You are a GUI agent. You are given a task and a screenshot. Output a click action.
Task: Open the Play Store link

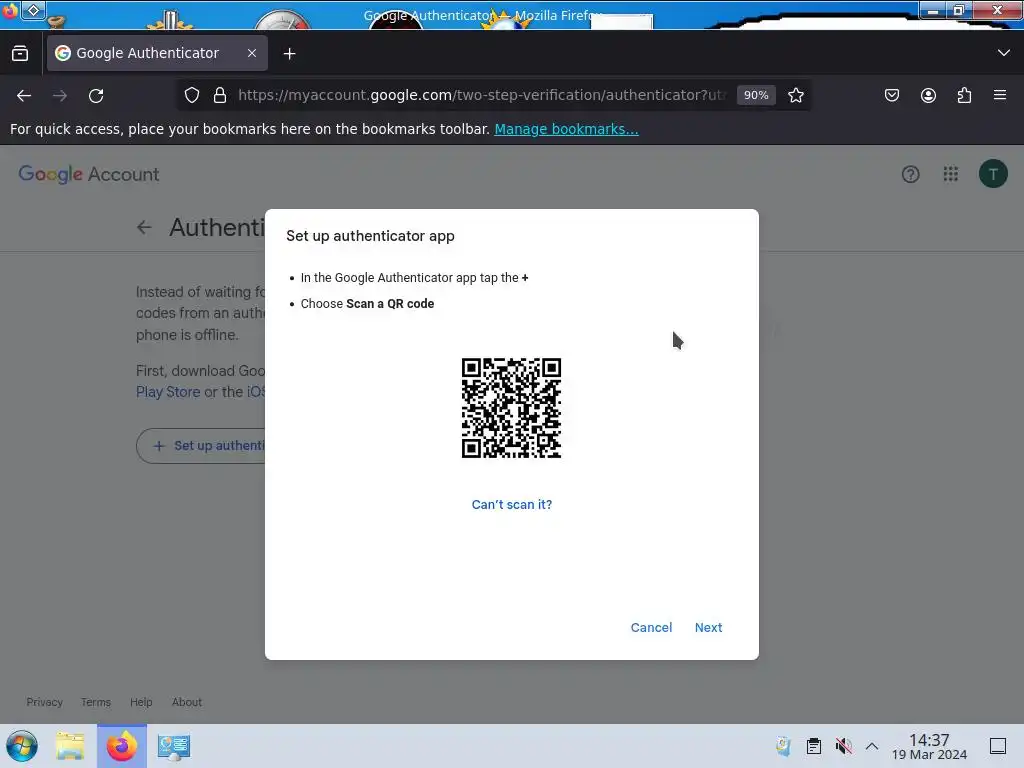168,392
